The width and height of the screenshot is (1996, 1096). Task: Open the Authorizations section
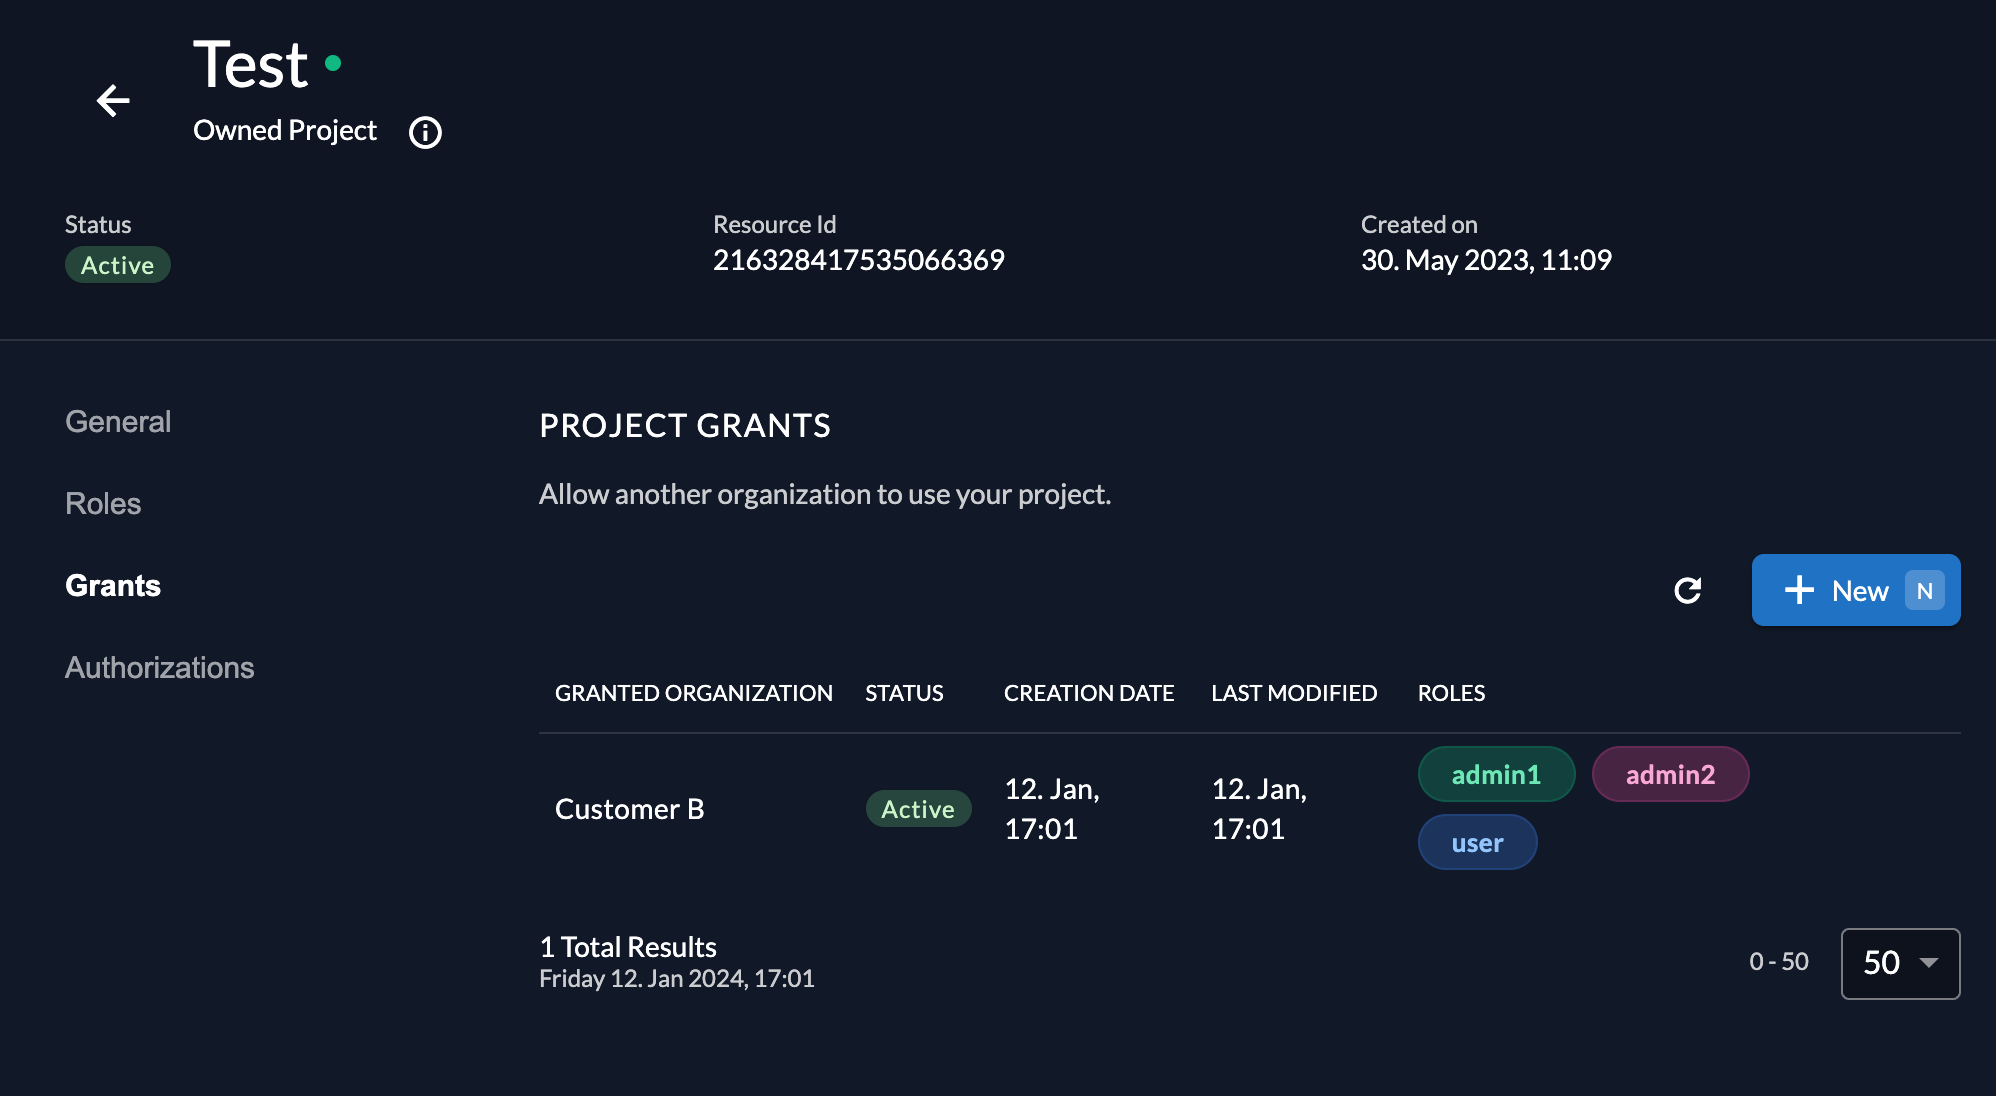tap(159, 667)
